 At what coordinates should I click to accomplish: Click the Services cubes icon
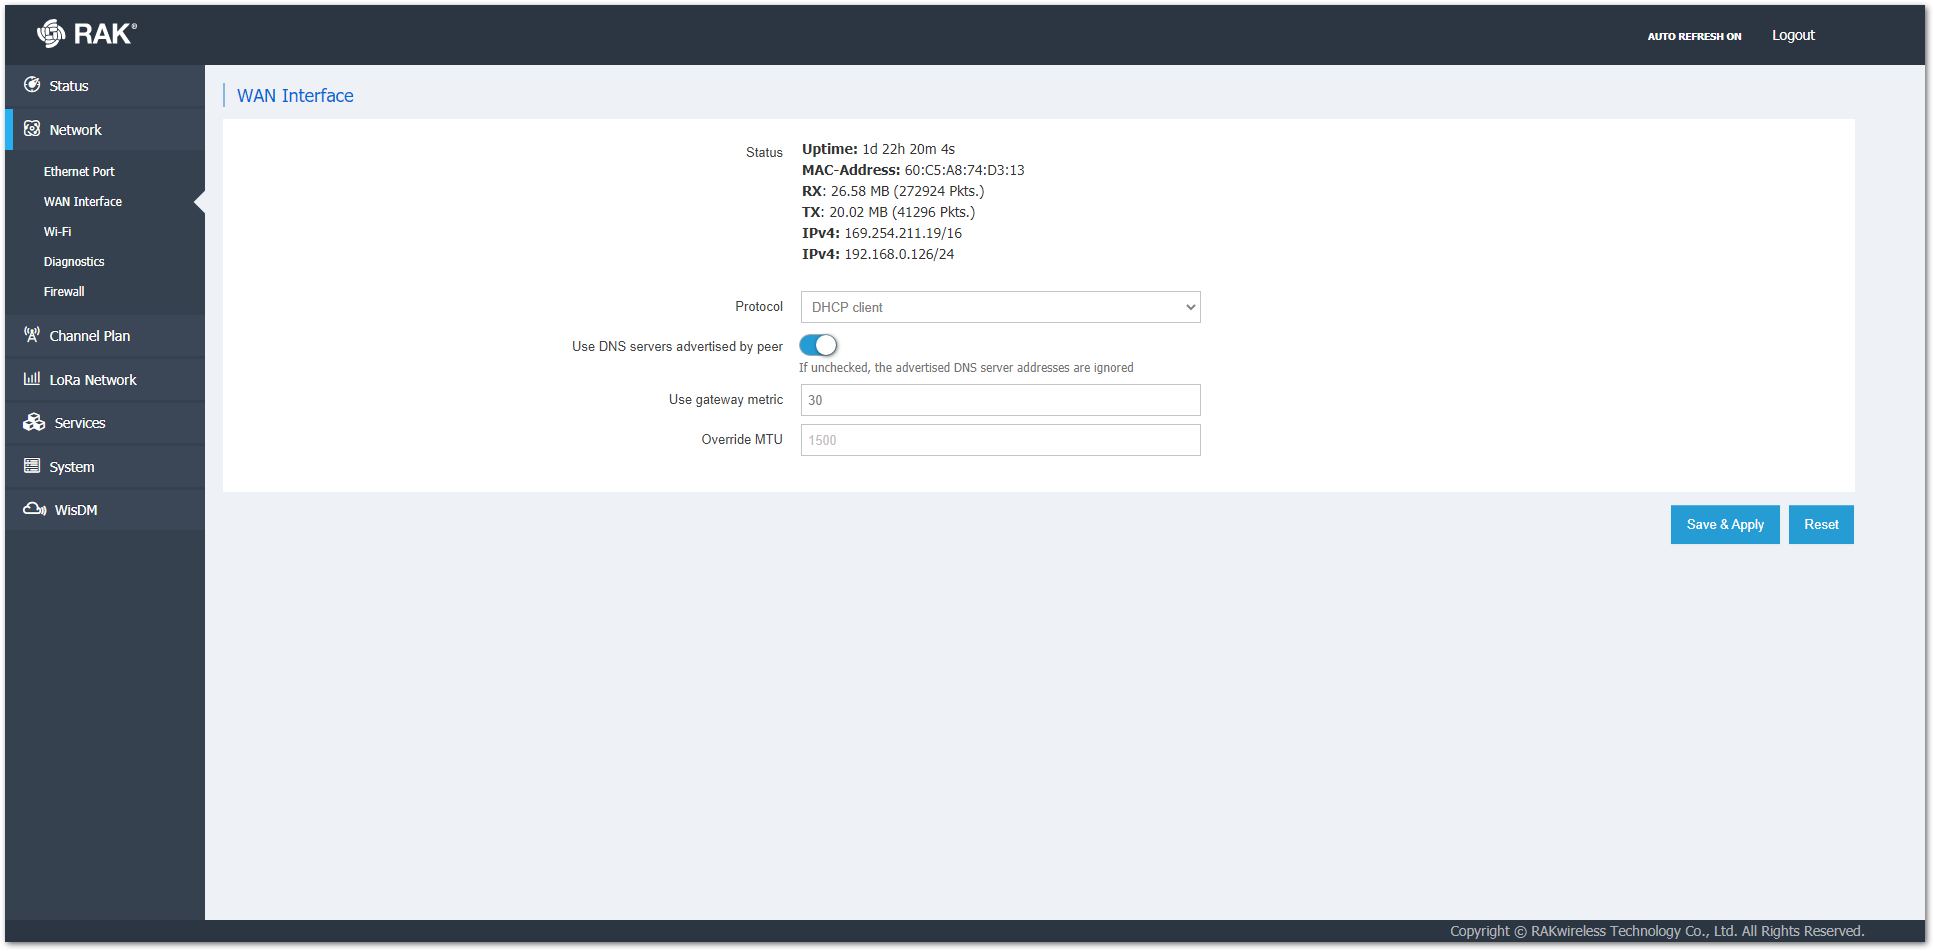(x=34, y=422)
